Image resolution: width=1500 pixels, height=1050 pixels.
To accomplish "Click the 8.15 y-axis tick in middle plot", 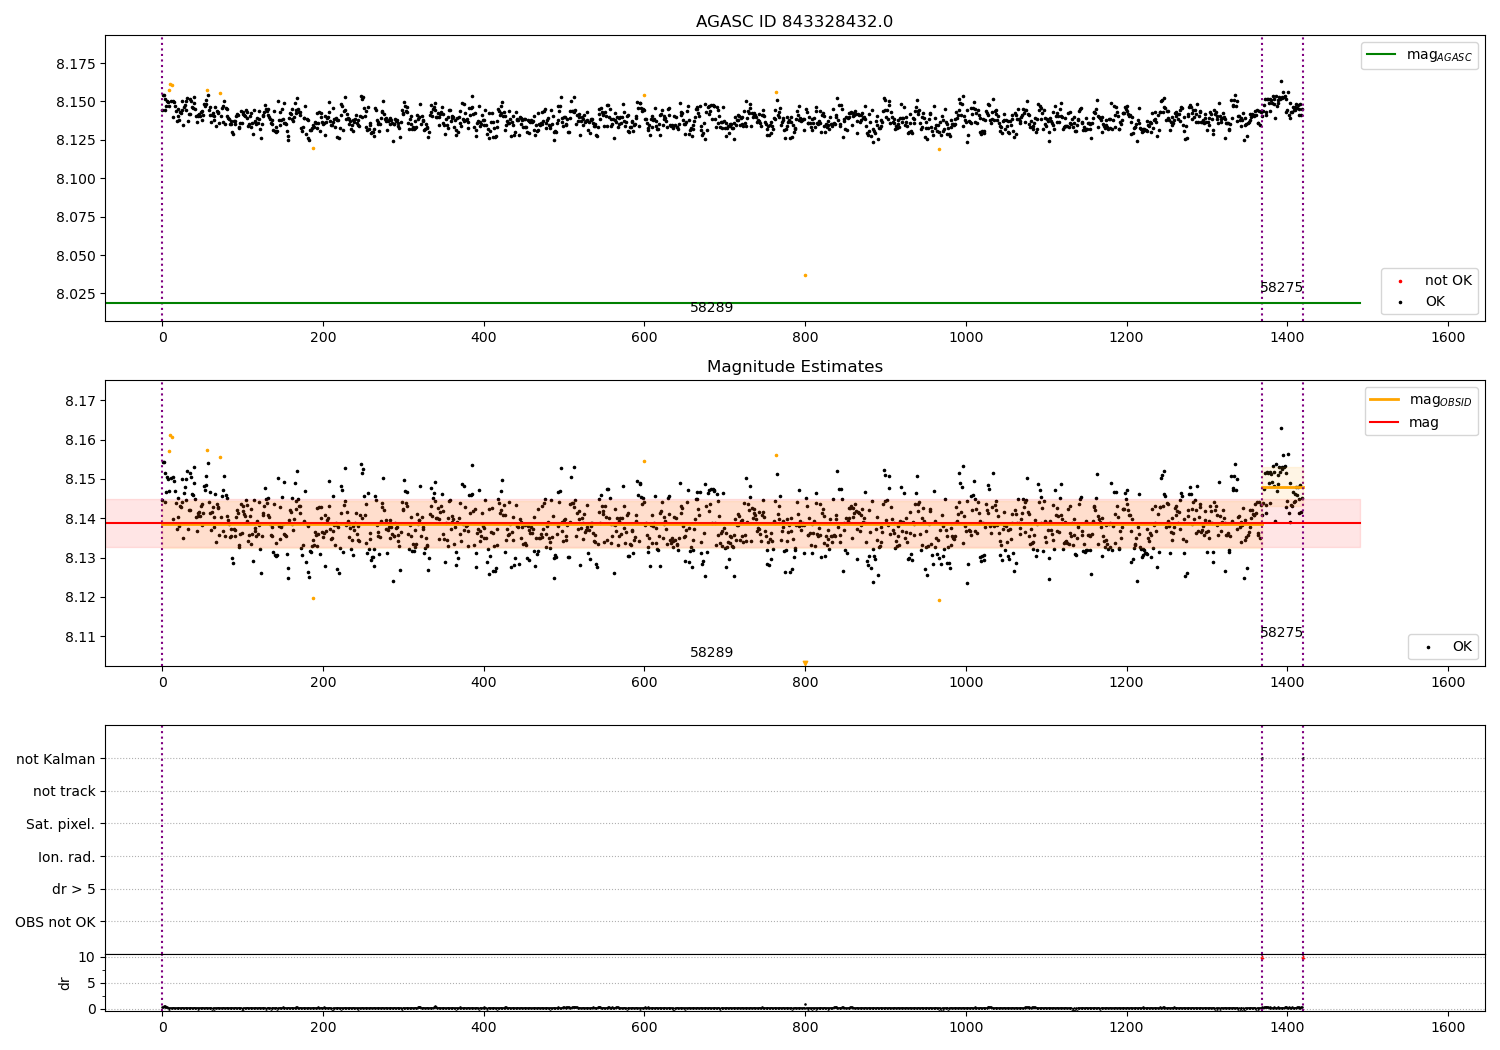I will pyautogui.click(x=80, y=480).
